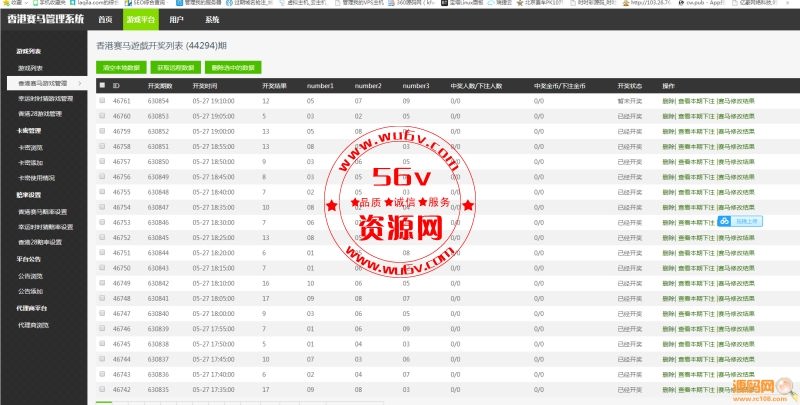Click 查看本期下注 link in row 46757
Screen dimensions: 800x405
(696, 162)
